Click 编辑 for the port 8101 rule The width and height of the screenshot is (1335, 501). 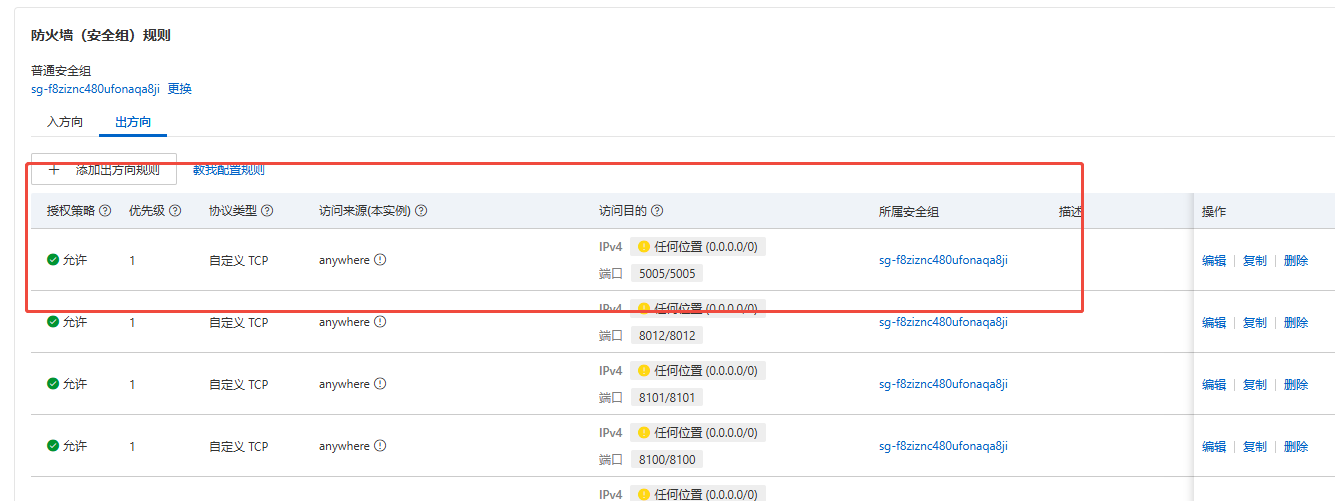click(x=1214, y=384)
